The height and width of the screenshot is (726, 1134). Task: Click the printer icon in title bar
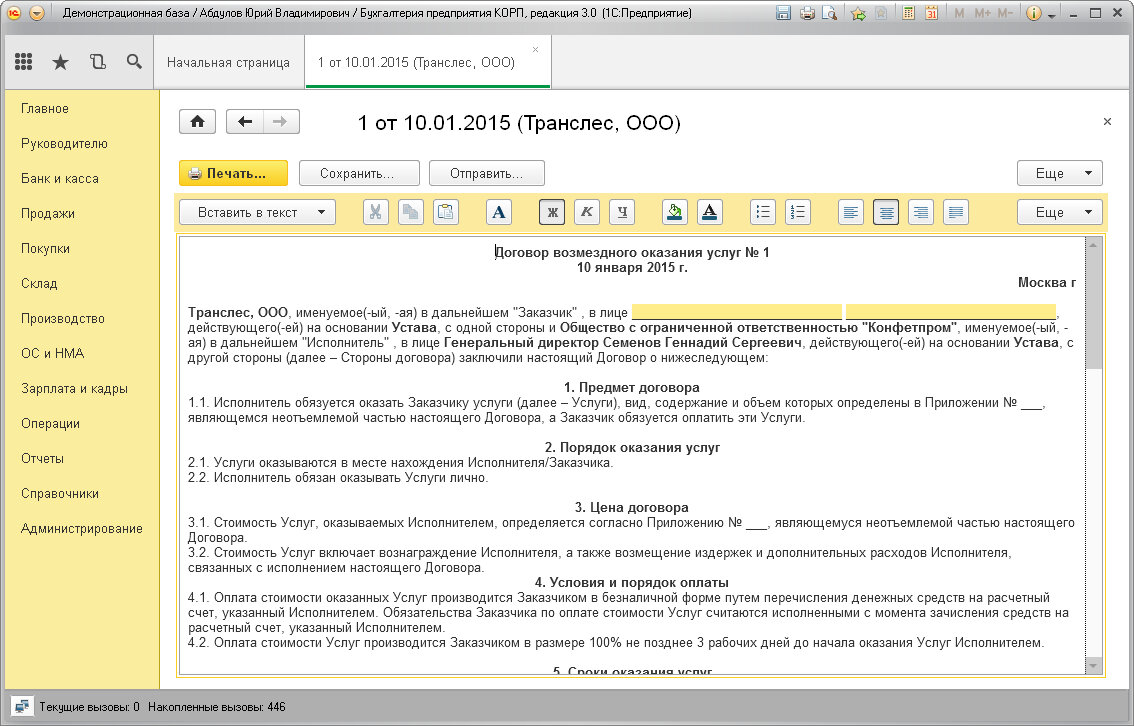pos(807,14)
